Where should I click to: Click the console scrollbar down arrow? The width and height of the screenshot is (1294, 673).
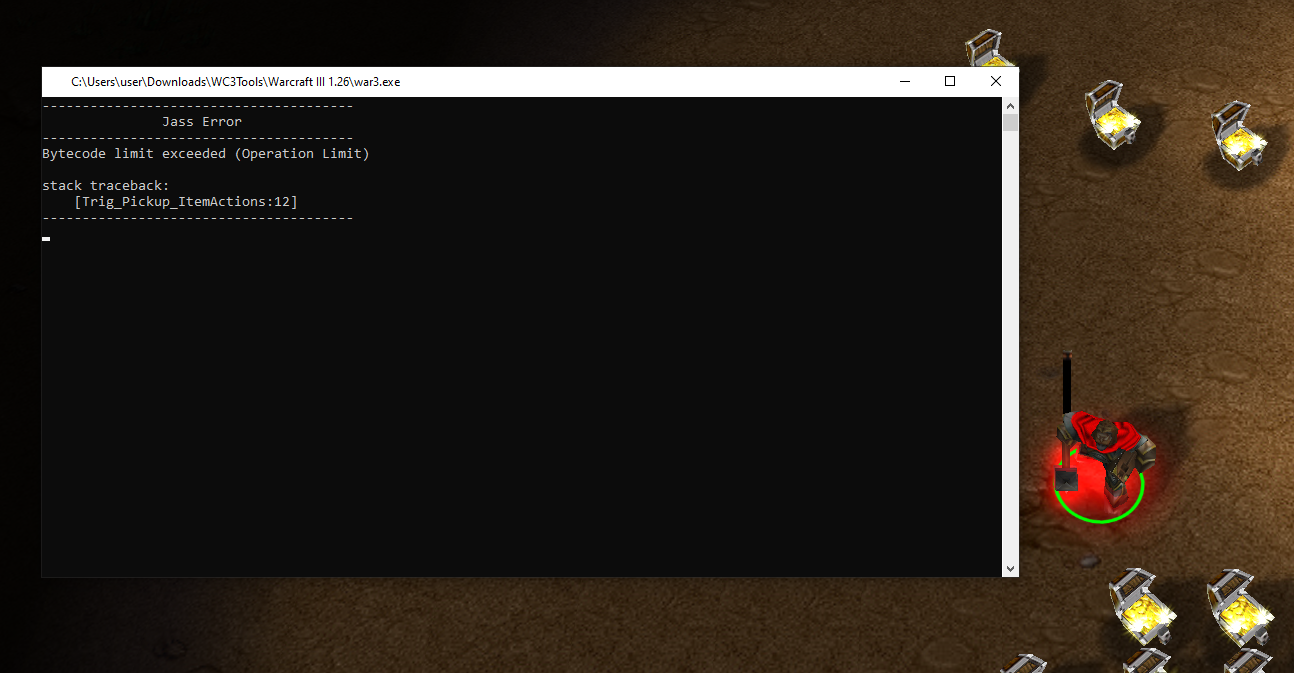tap(1011, 568)
